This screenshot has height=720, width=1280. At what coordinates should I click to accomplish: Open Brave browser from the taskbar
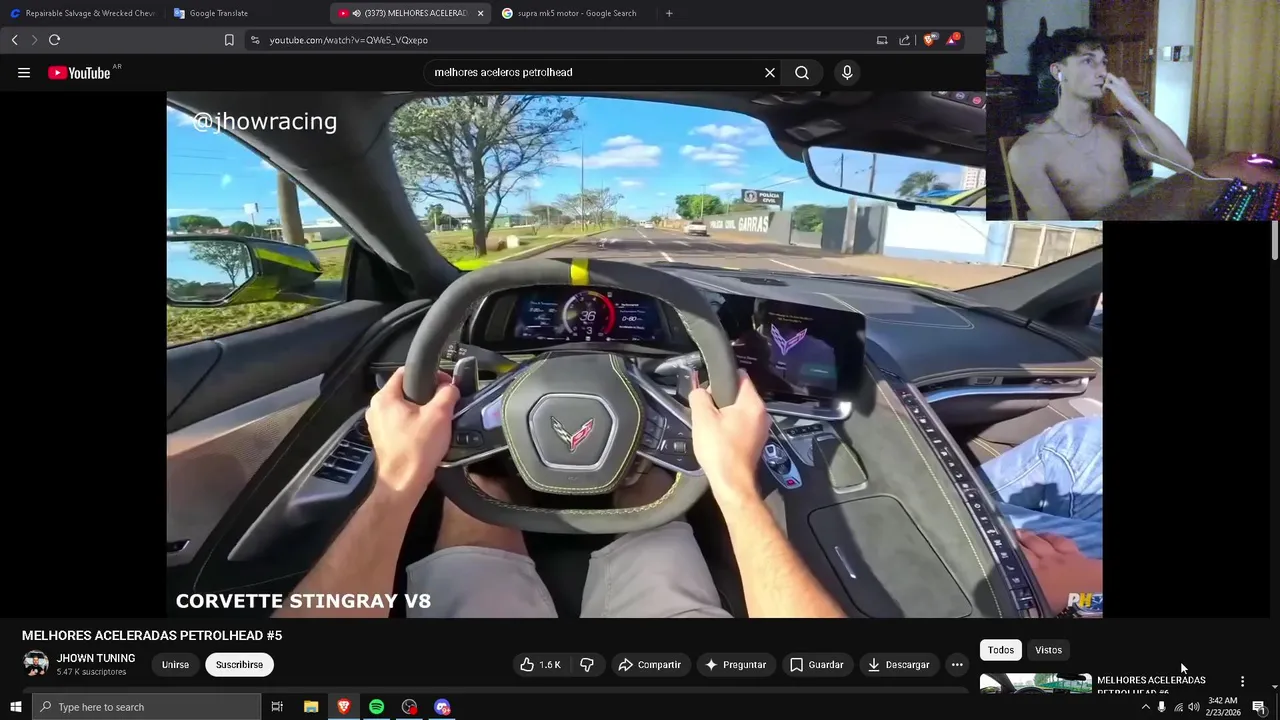click(344, 707)
